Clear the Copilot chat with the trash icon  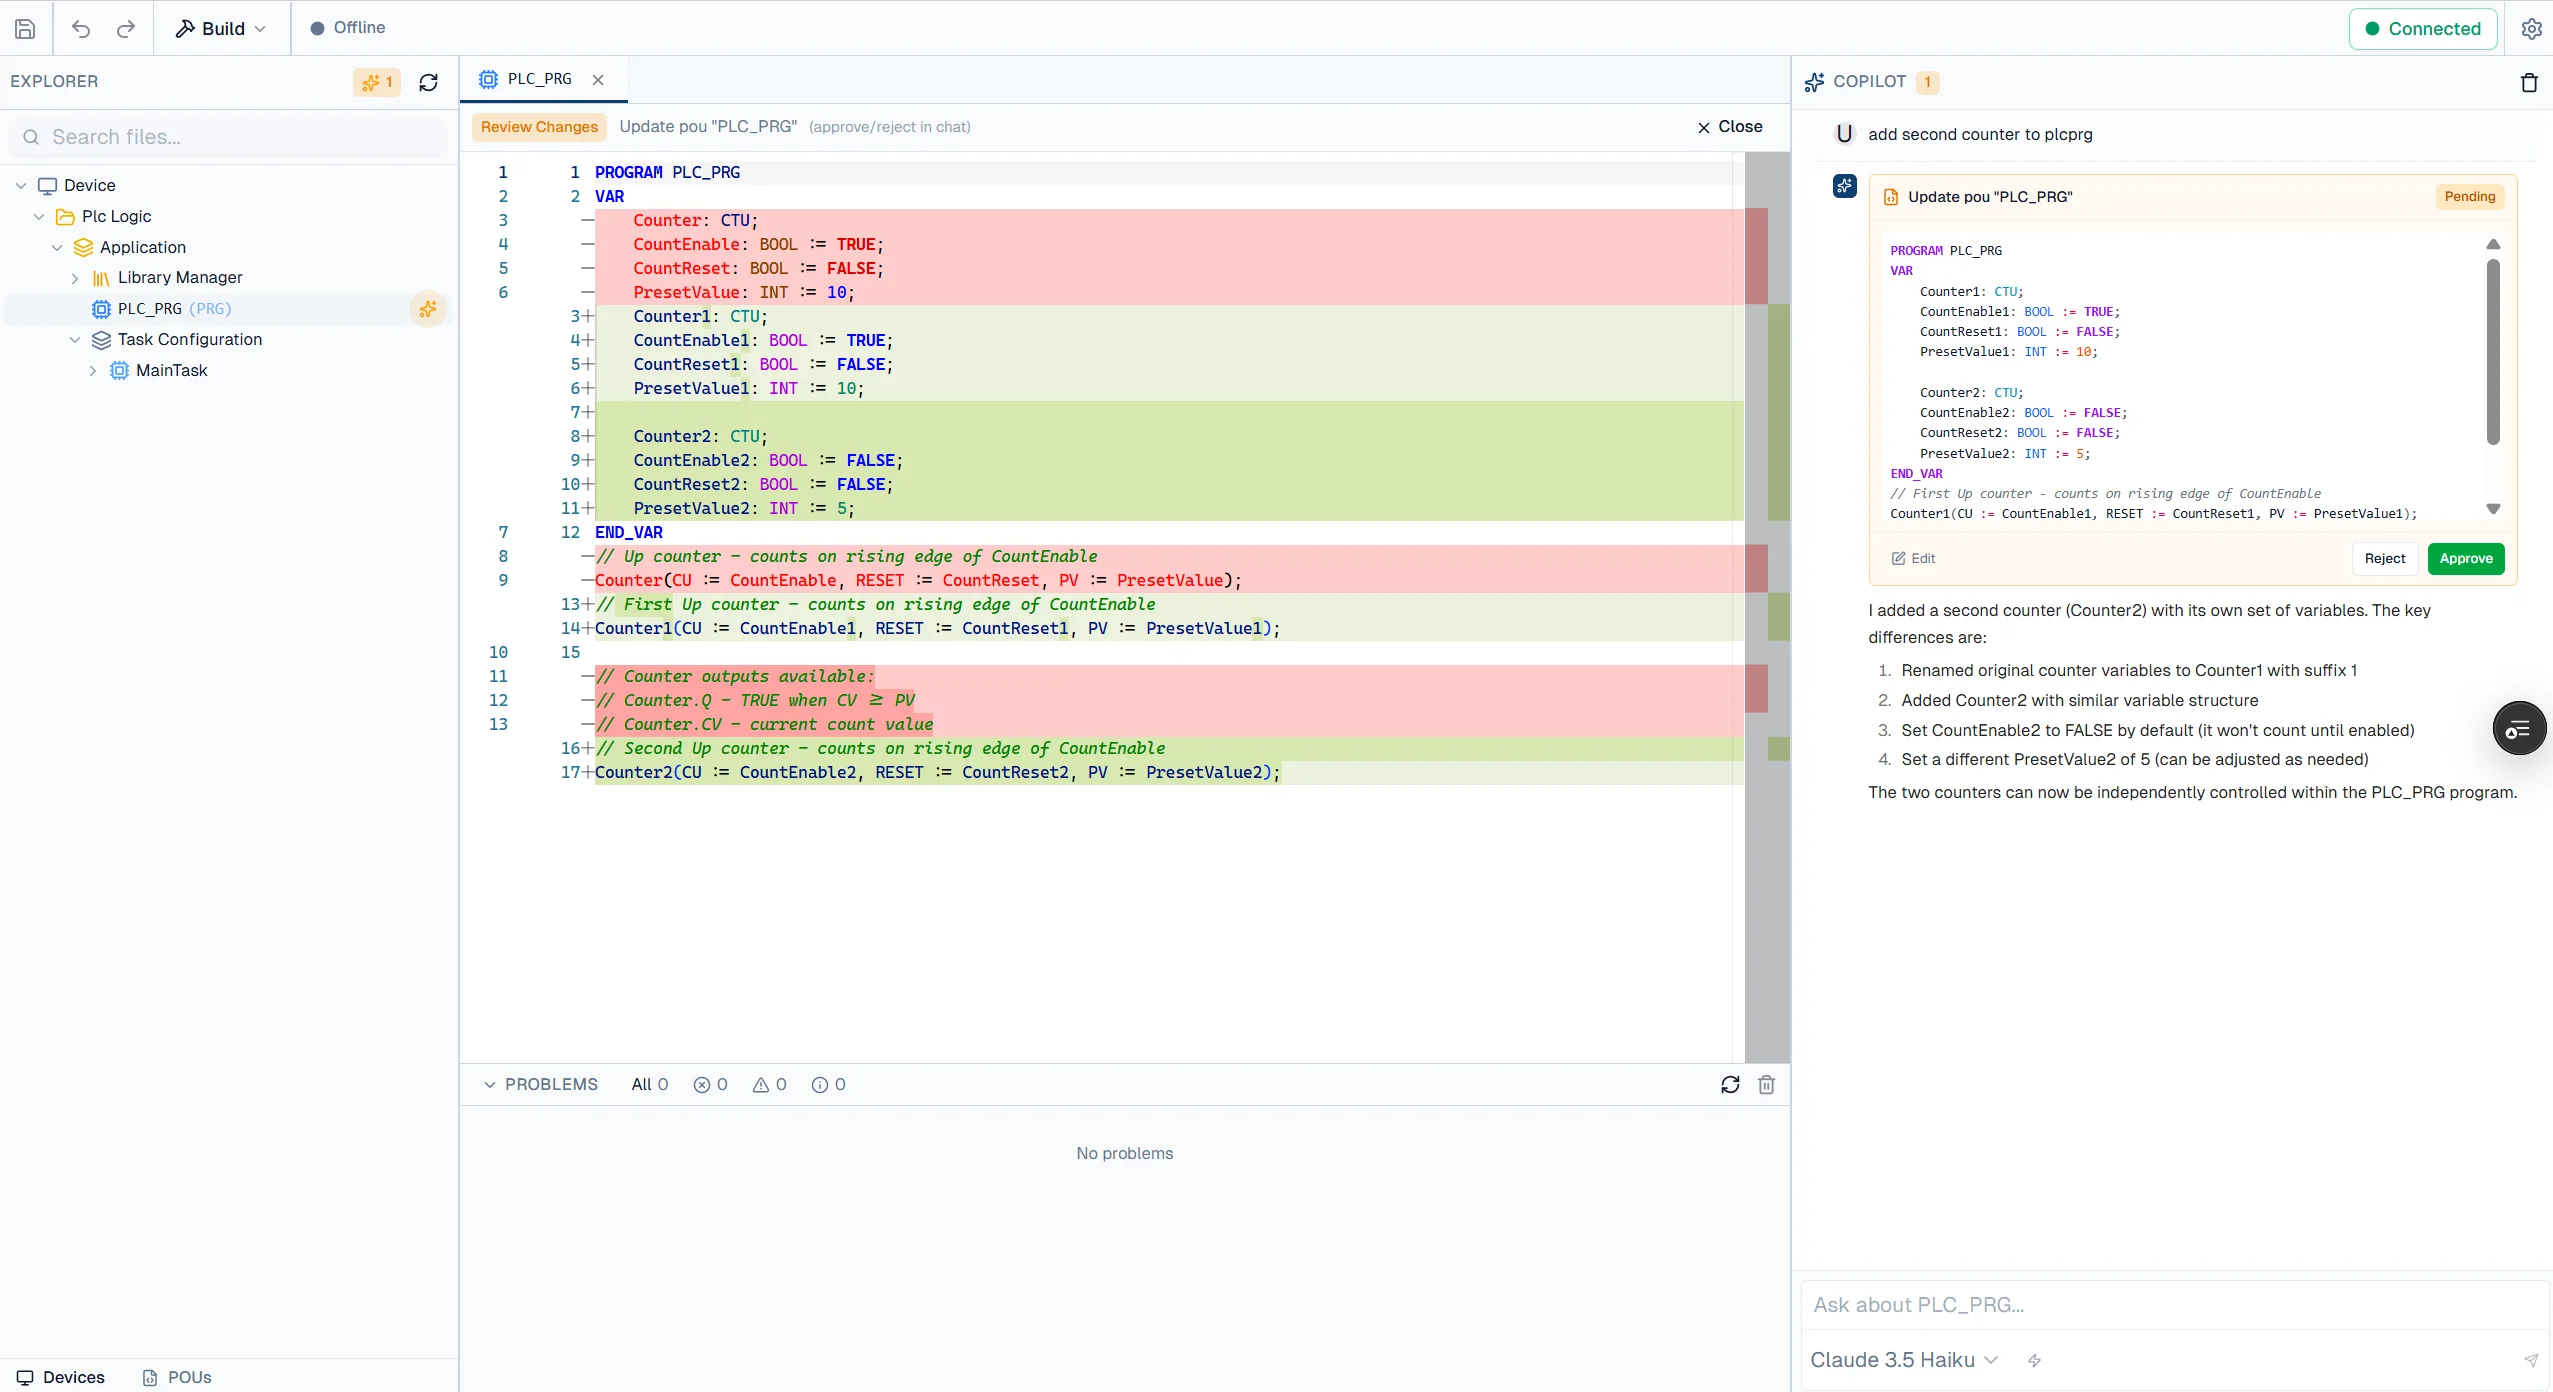click(x=2528, y=82)
